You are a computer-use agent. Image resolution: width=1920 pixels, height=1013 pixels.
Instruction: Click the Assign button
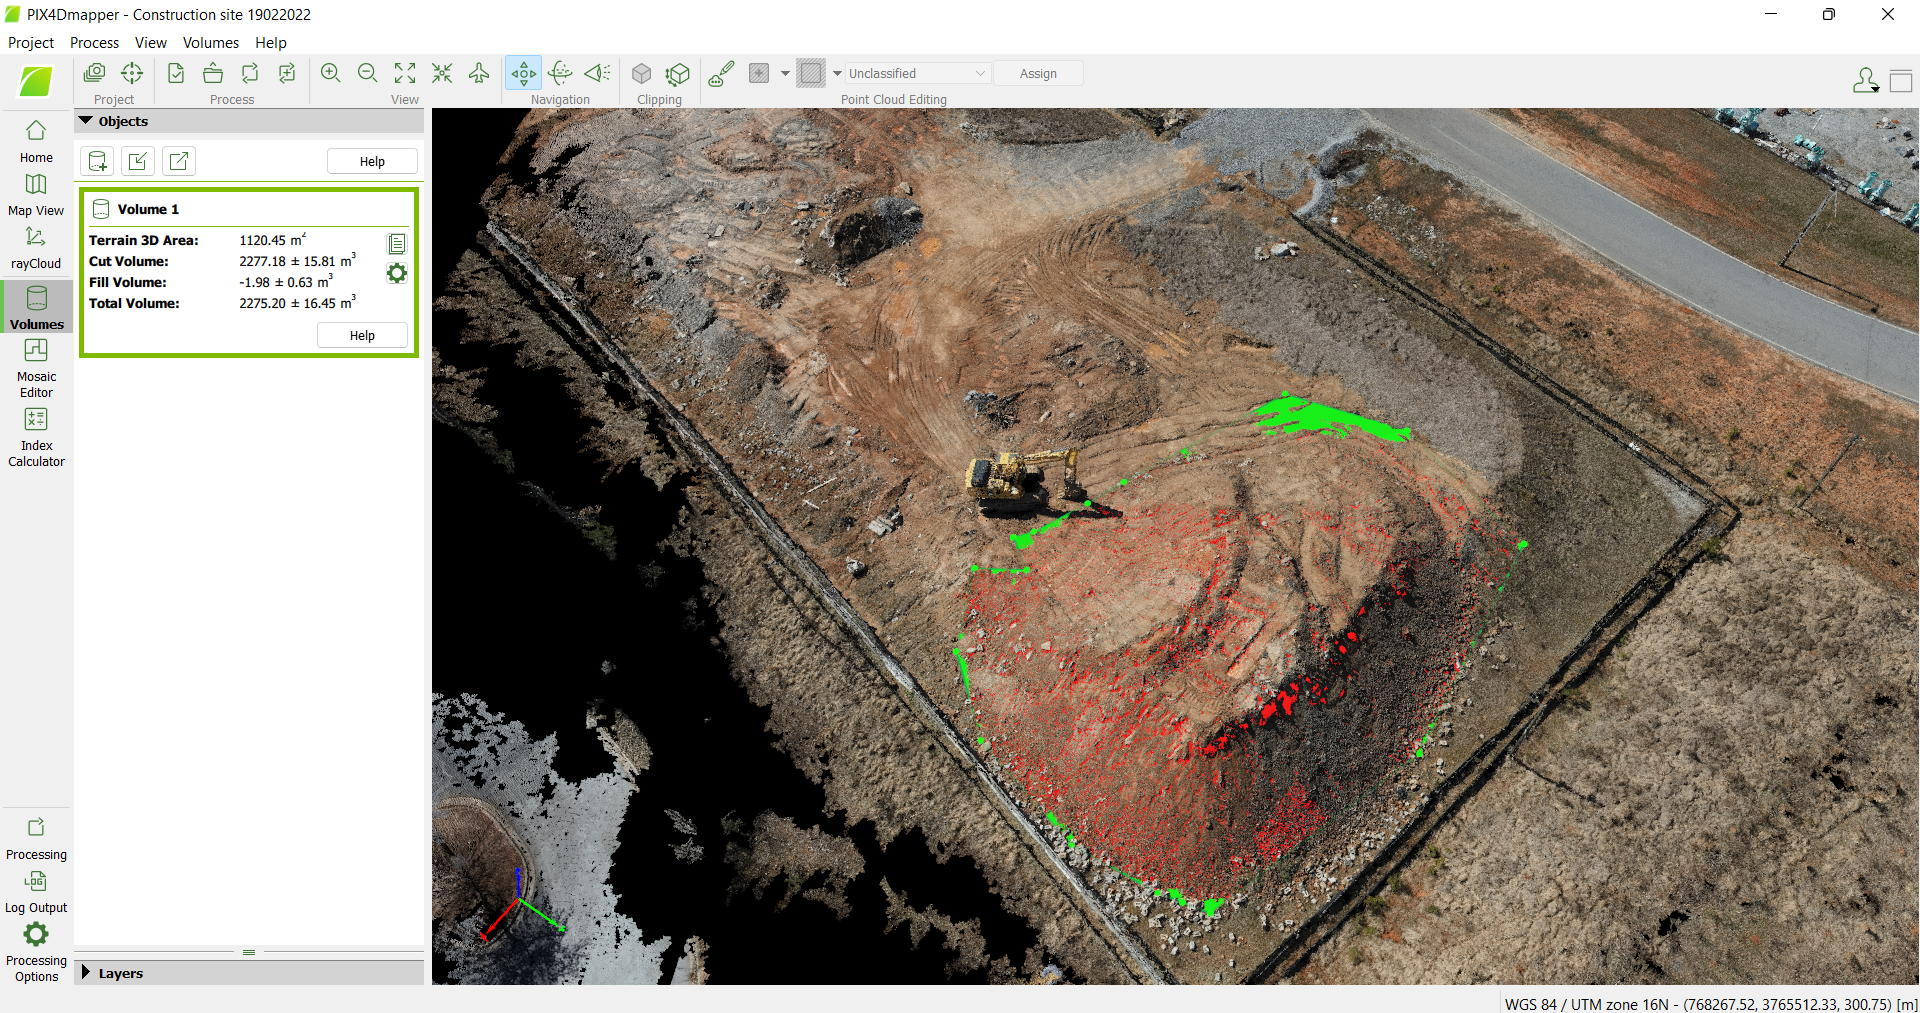click(x=1038, y=74)
